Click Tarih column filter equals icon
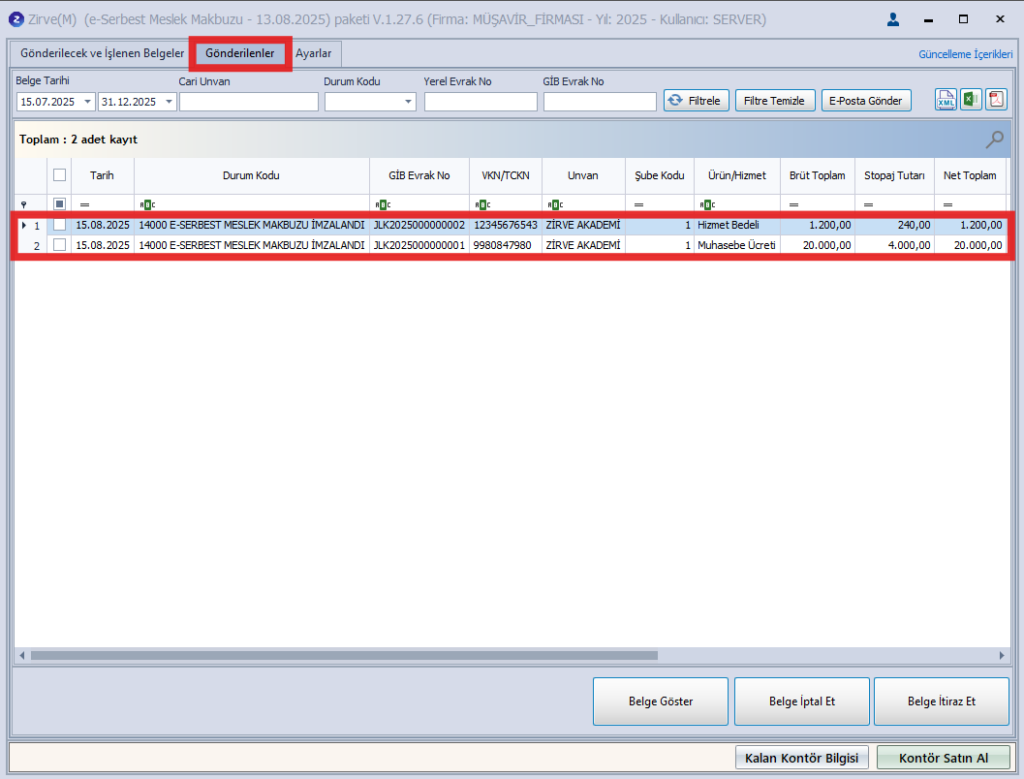The height and width of the screenshot is (779, 1024). point(84,204)
